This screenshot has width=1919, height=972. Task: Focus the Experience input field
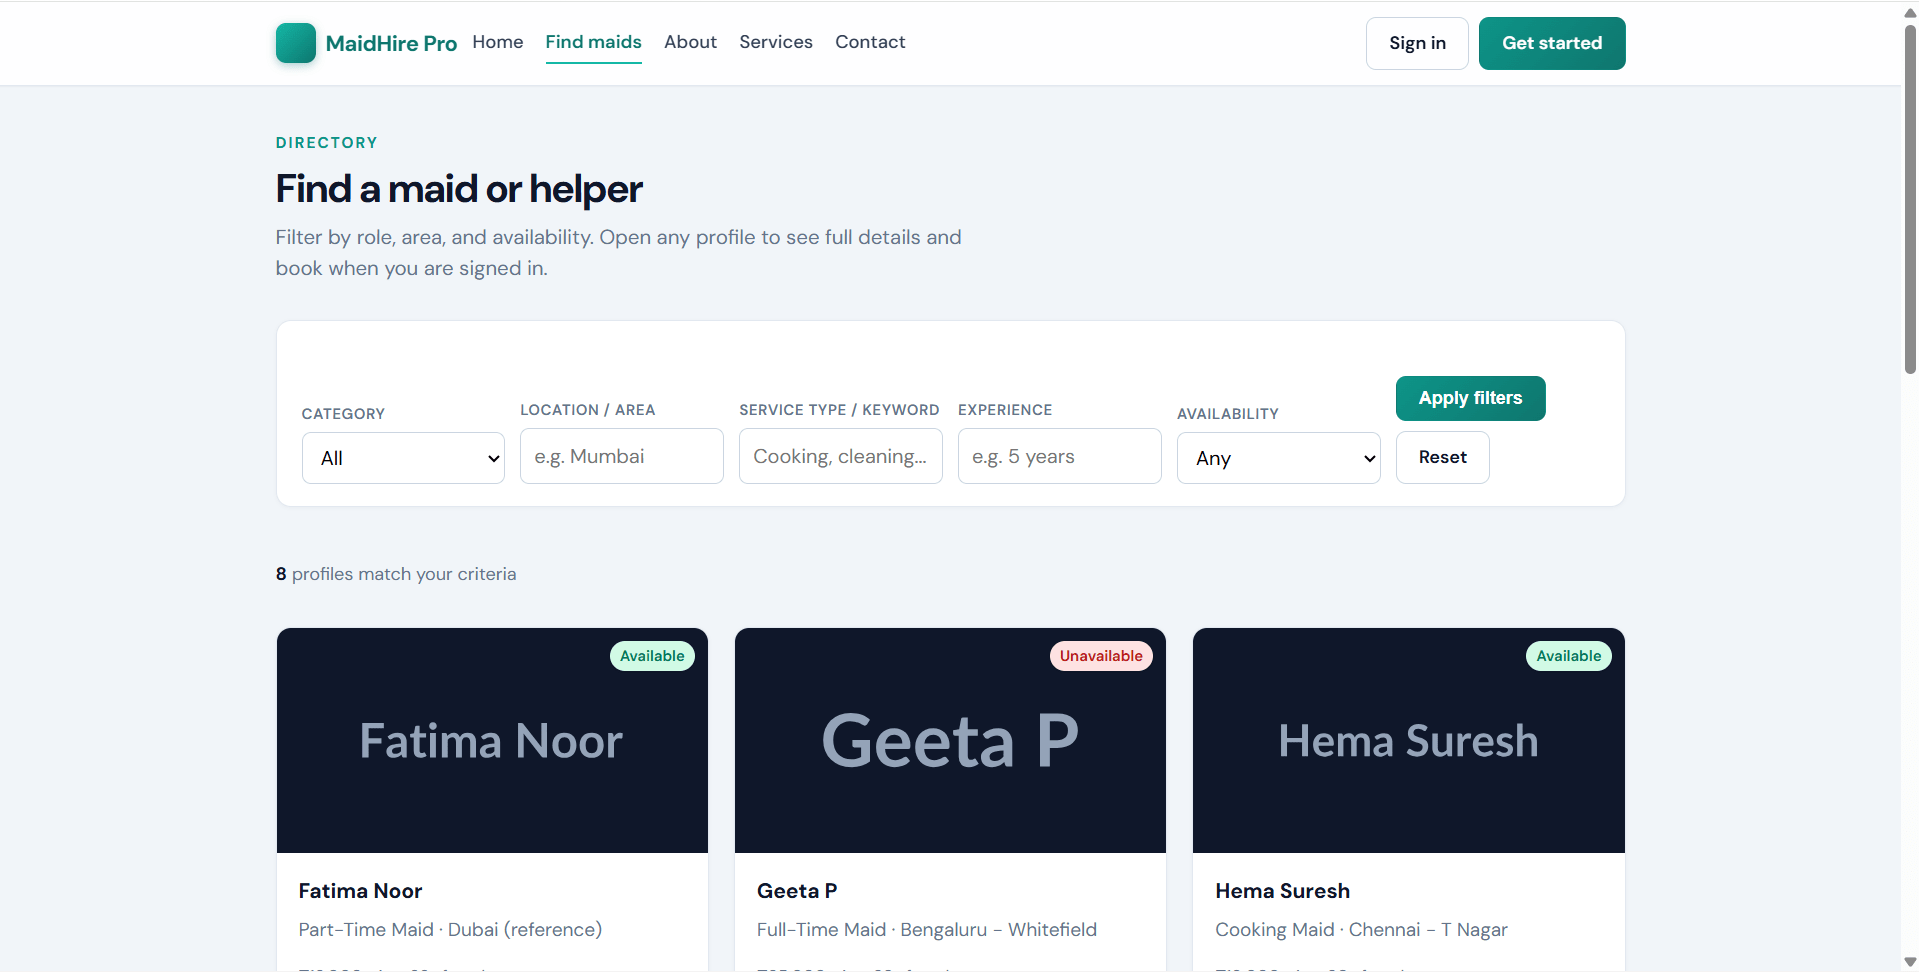point(1060,456)
